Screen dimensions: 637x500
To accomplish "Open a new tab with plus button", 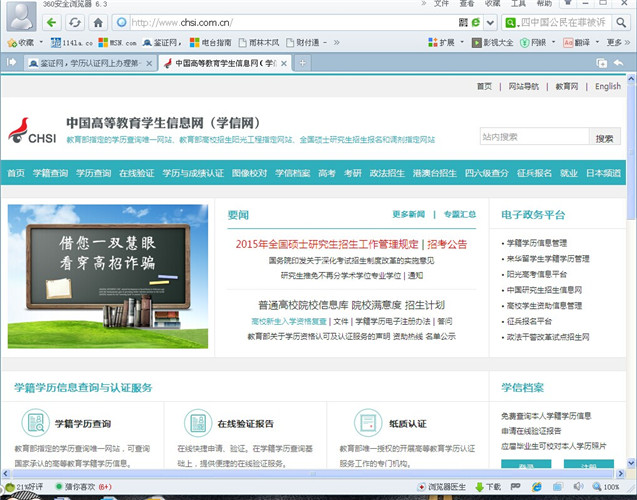I will click(x=302, y=63).
